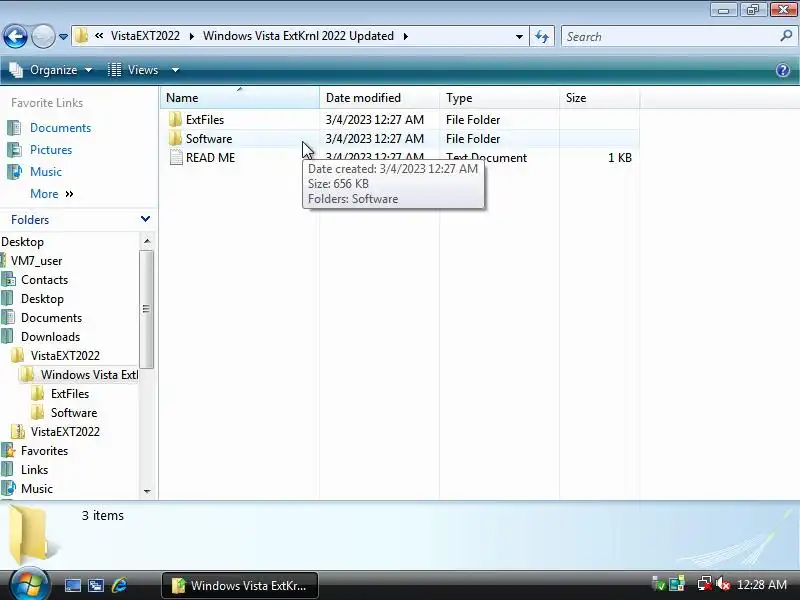800x600 pixels.
Task: Open the Views dropdown arrow
Action: [x=175, y=70]
